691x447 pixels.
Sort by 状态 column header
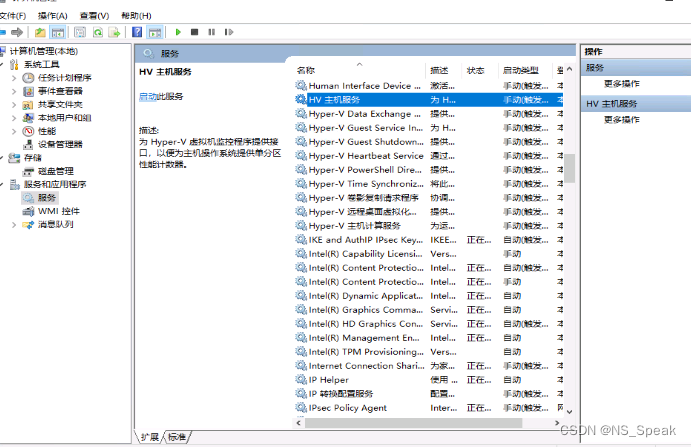(480, 70)
